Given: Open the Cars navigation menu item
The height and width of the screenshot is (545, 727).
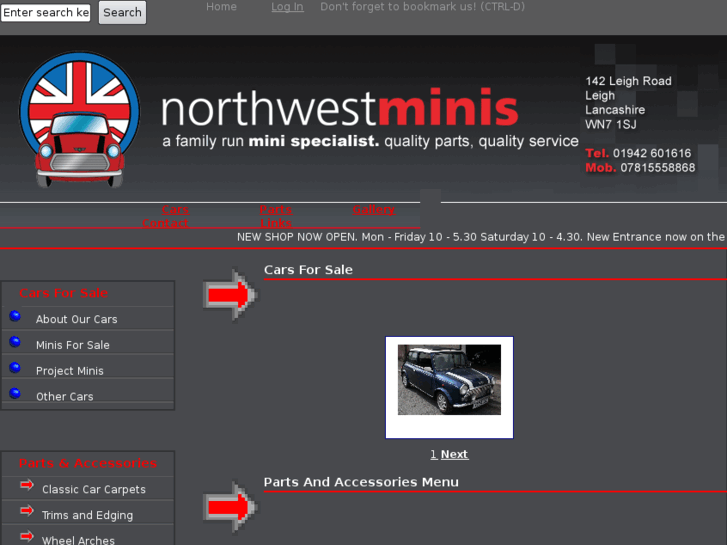Looking at the screenshot, I should click(x=175, y=210).
